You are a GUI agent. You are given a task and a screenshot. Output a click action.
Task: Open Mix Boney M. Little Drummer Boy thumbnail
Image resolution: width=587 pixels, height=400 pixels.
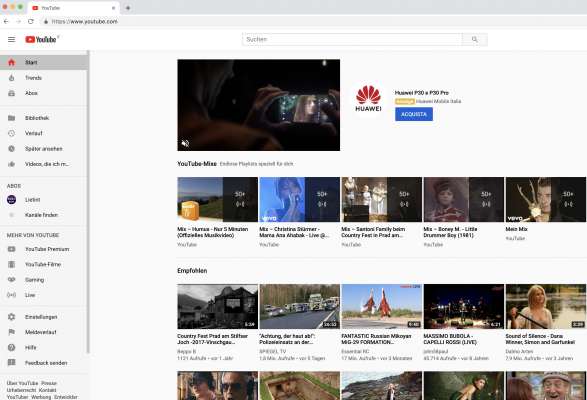point(463,200)
